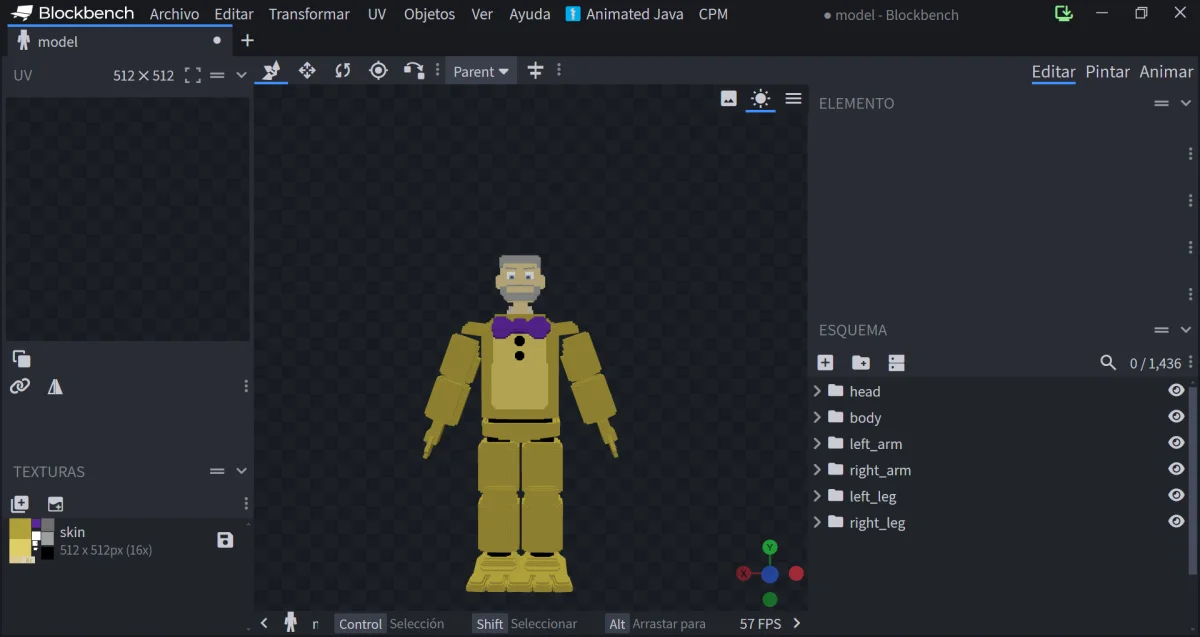Select the Pivot tool in toolbar
Viewport: 1200px width, 637px height.
pos(378,70)
